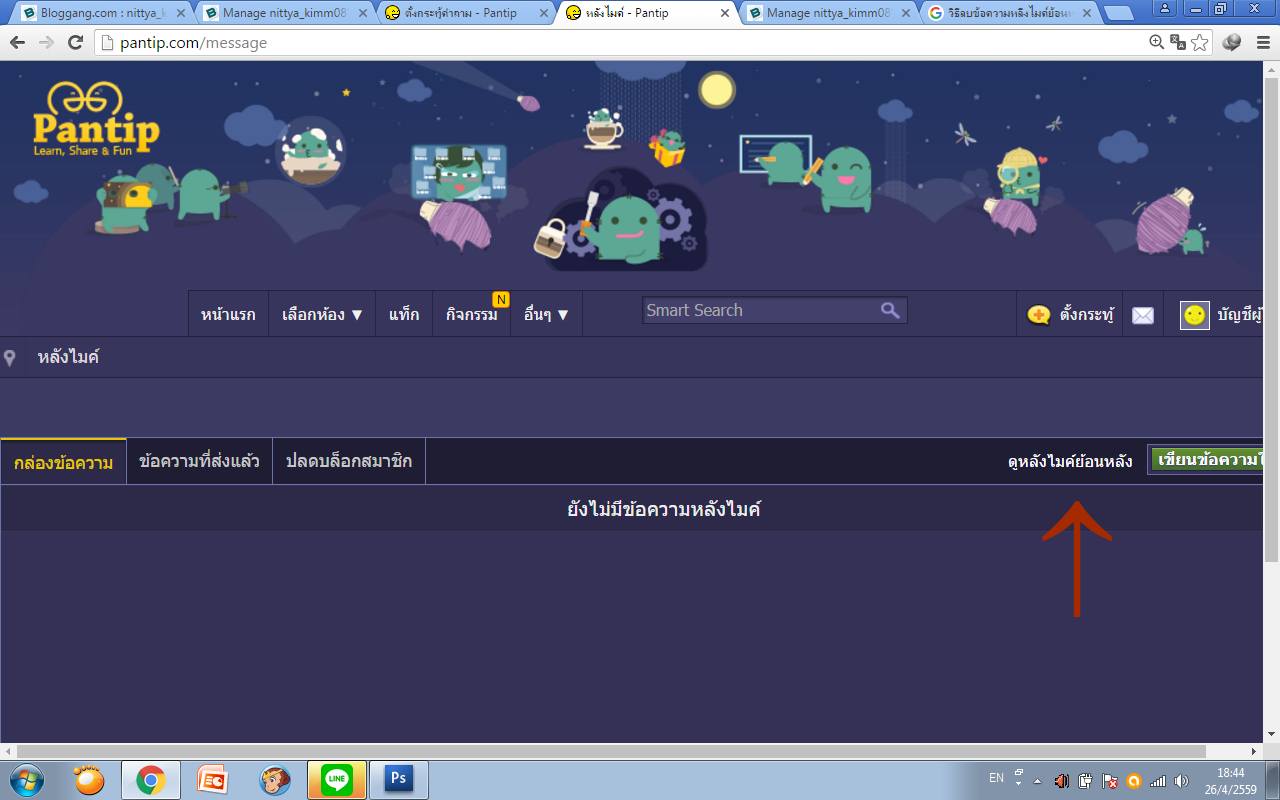Click the Smart Search magnifier icon
The height and width of the screenshot is (800, 1280).
889,310
